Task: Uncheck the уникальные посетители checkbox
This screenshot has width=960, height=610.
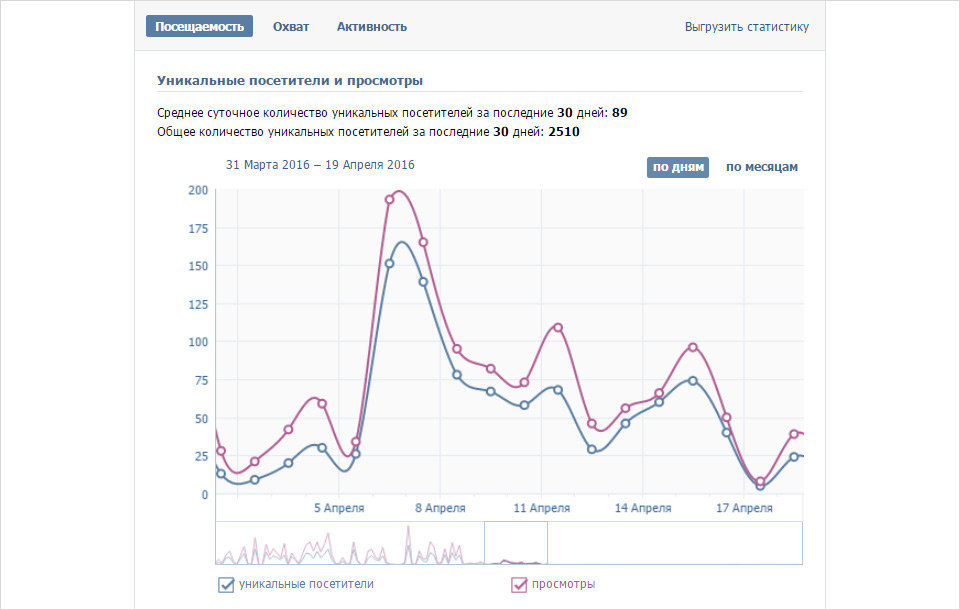Action: pyautogui.click(x=226, y=585)
